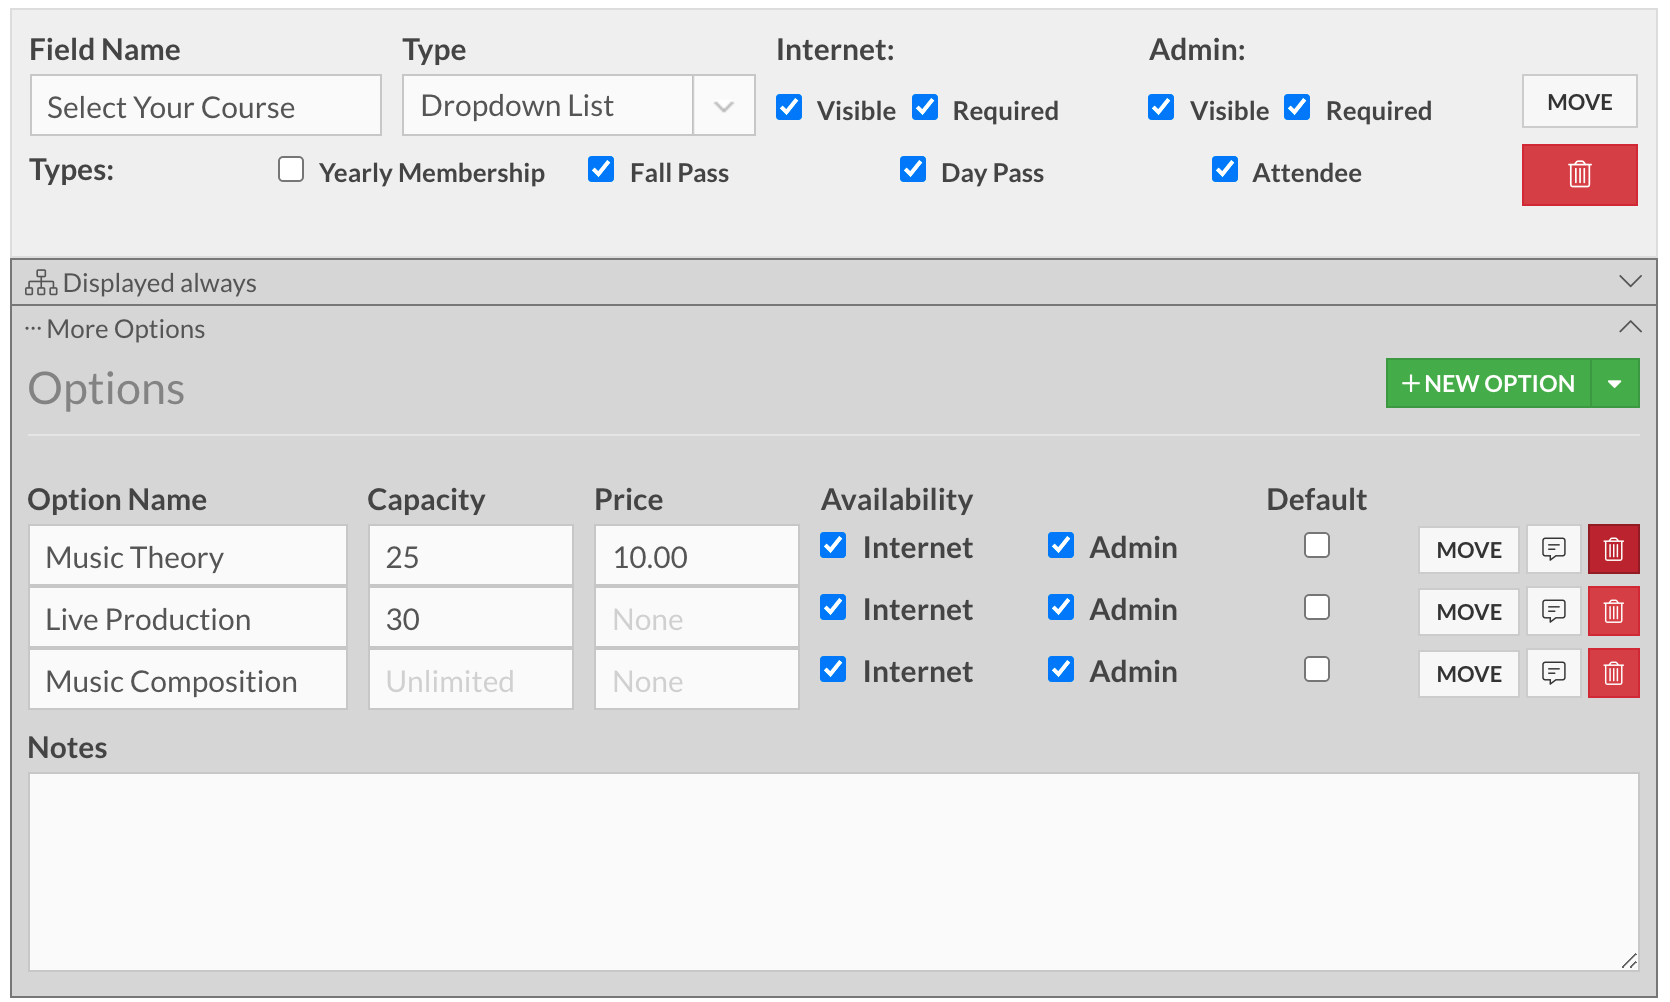
Task: Toggle Internet Required checkbox
Action: click(x=925, y=107)
